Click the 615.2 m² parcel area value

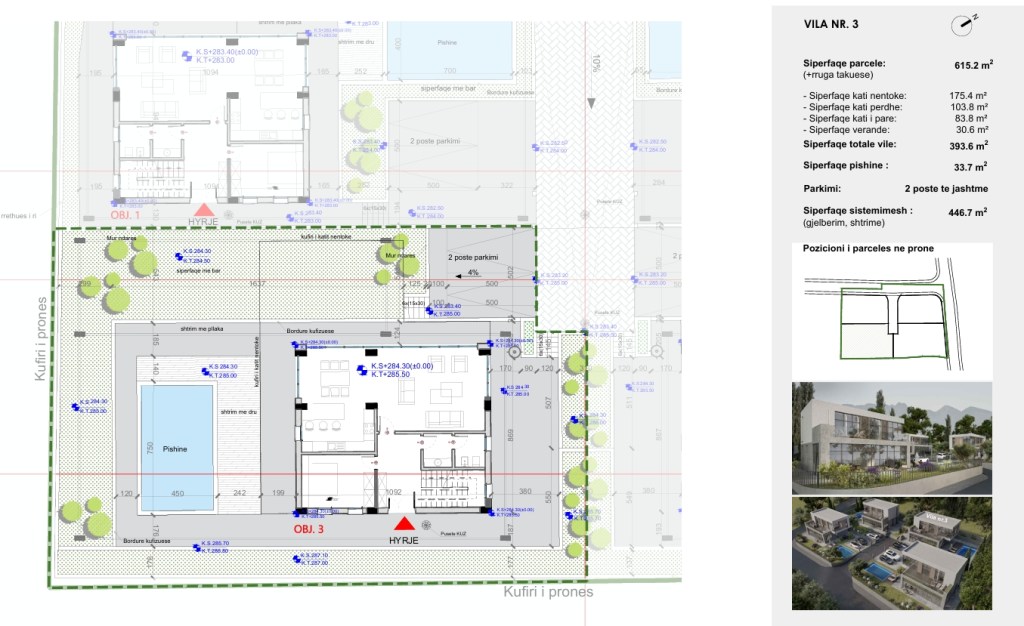pyautogui.click(x=972, y=65)
